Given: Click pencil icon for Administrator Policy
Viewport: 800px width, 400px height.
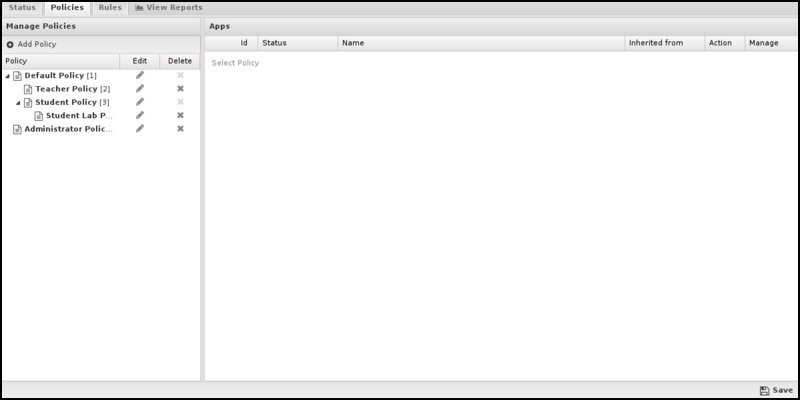Looking at the screenshot, I should [x=140, y=128].
